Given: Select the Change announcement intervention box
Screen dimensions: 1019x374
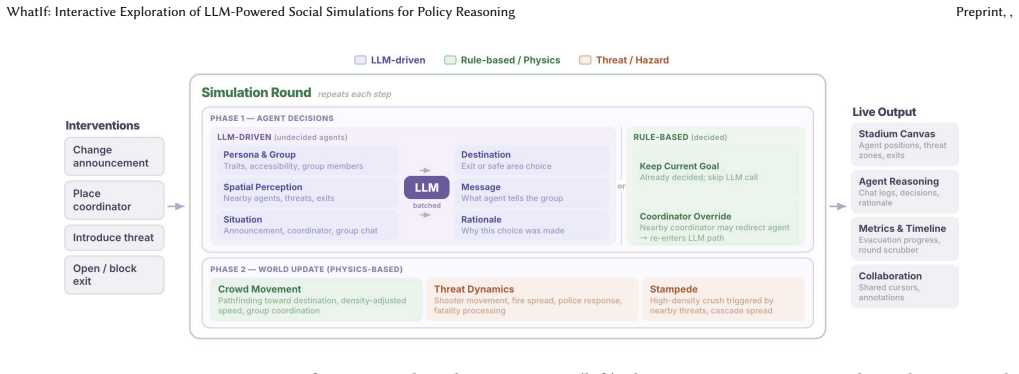Looking at the screenshot, I should tap(114, 156).
